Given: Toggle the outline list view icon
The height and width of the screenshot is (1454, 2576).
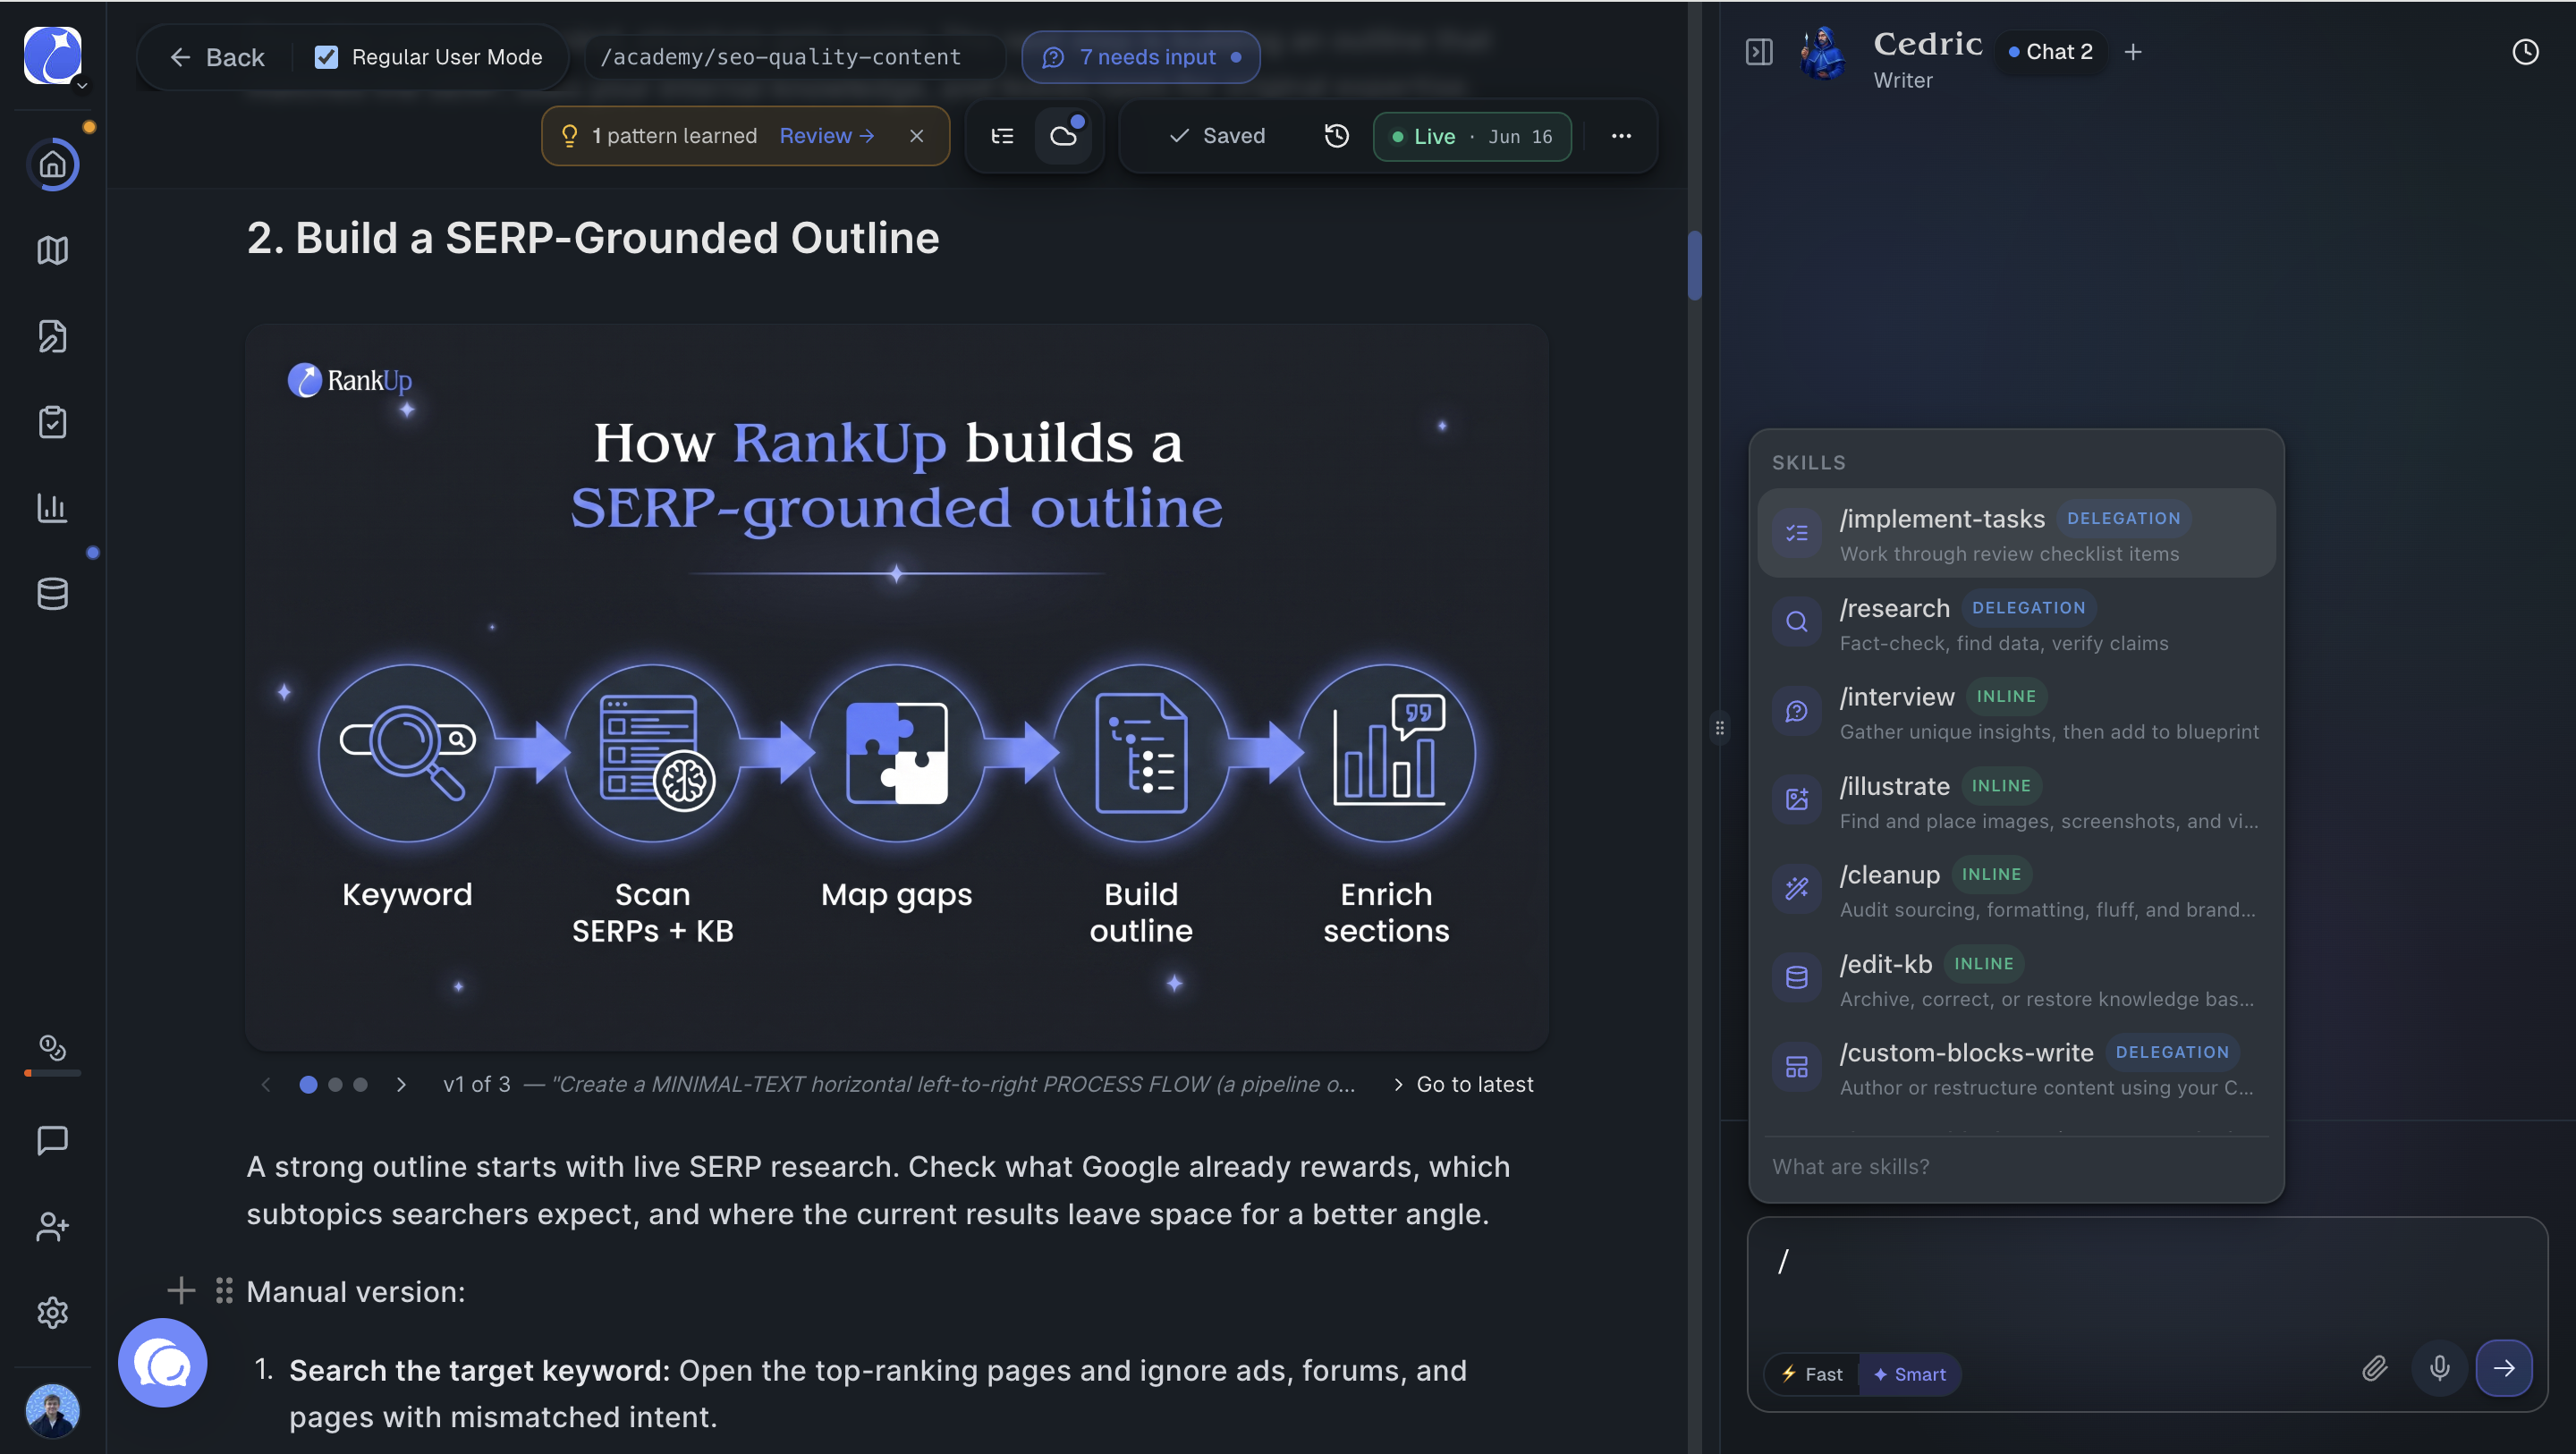Looking at the screenshot, I should (1002, 136).
